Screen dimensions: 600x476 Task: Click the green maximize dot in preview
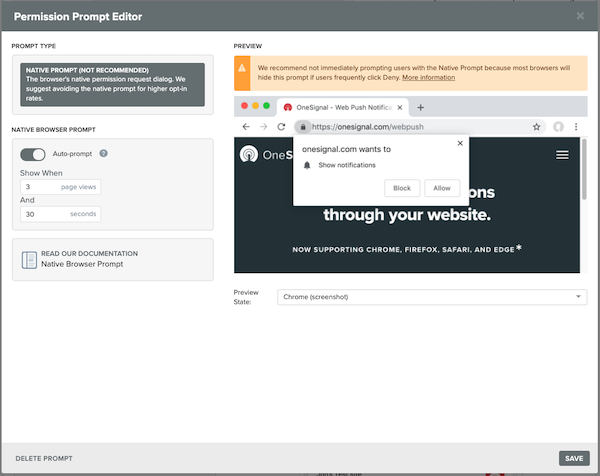coord(267,106)
